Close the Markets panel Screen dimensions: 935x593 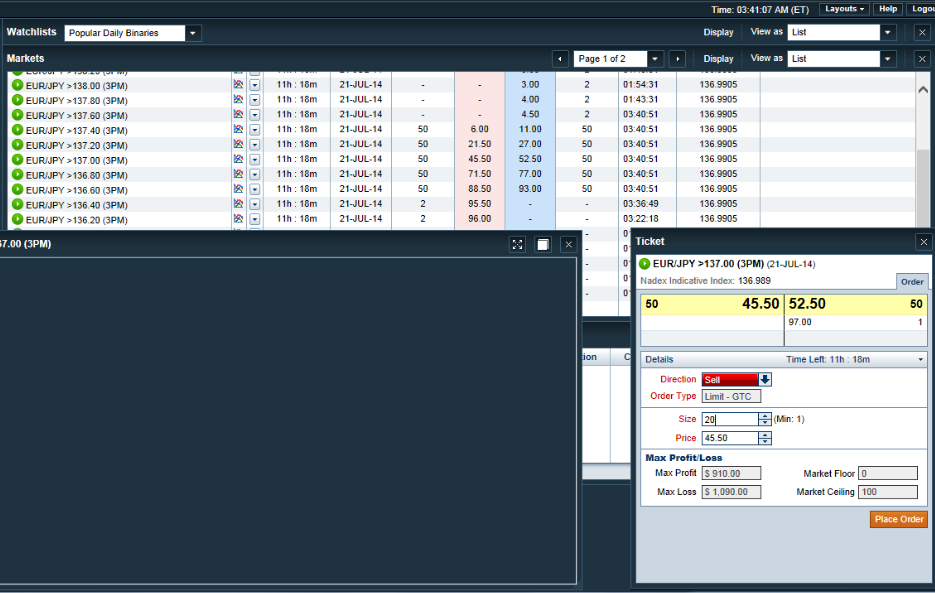[922, 59]
